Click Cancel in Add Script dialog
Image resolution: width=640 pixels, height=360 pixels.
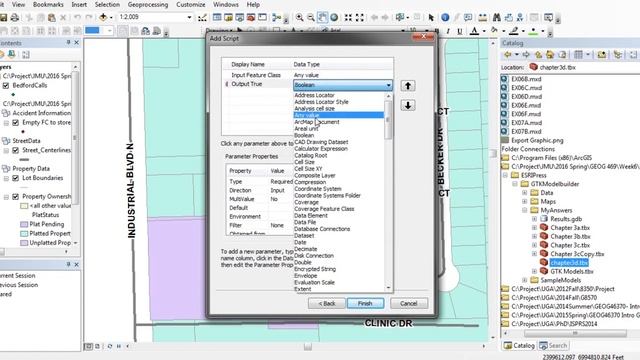click(x=409, y=303)
